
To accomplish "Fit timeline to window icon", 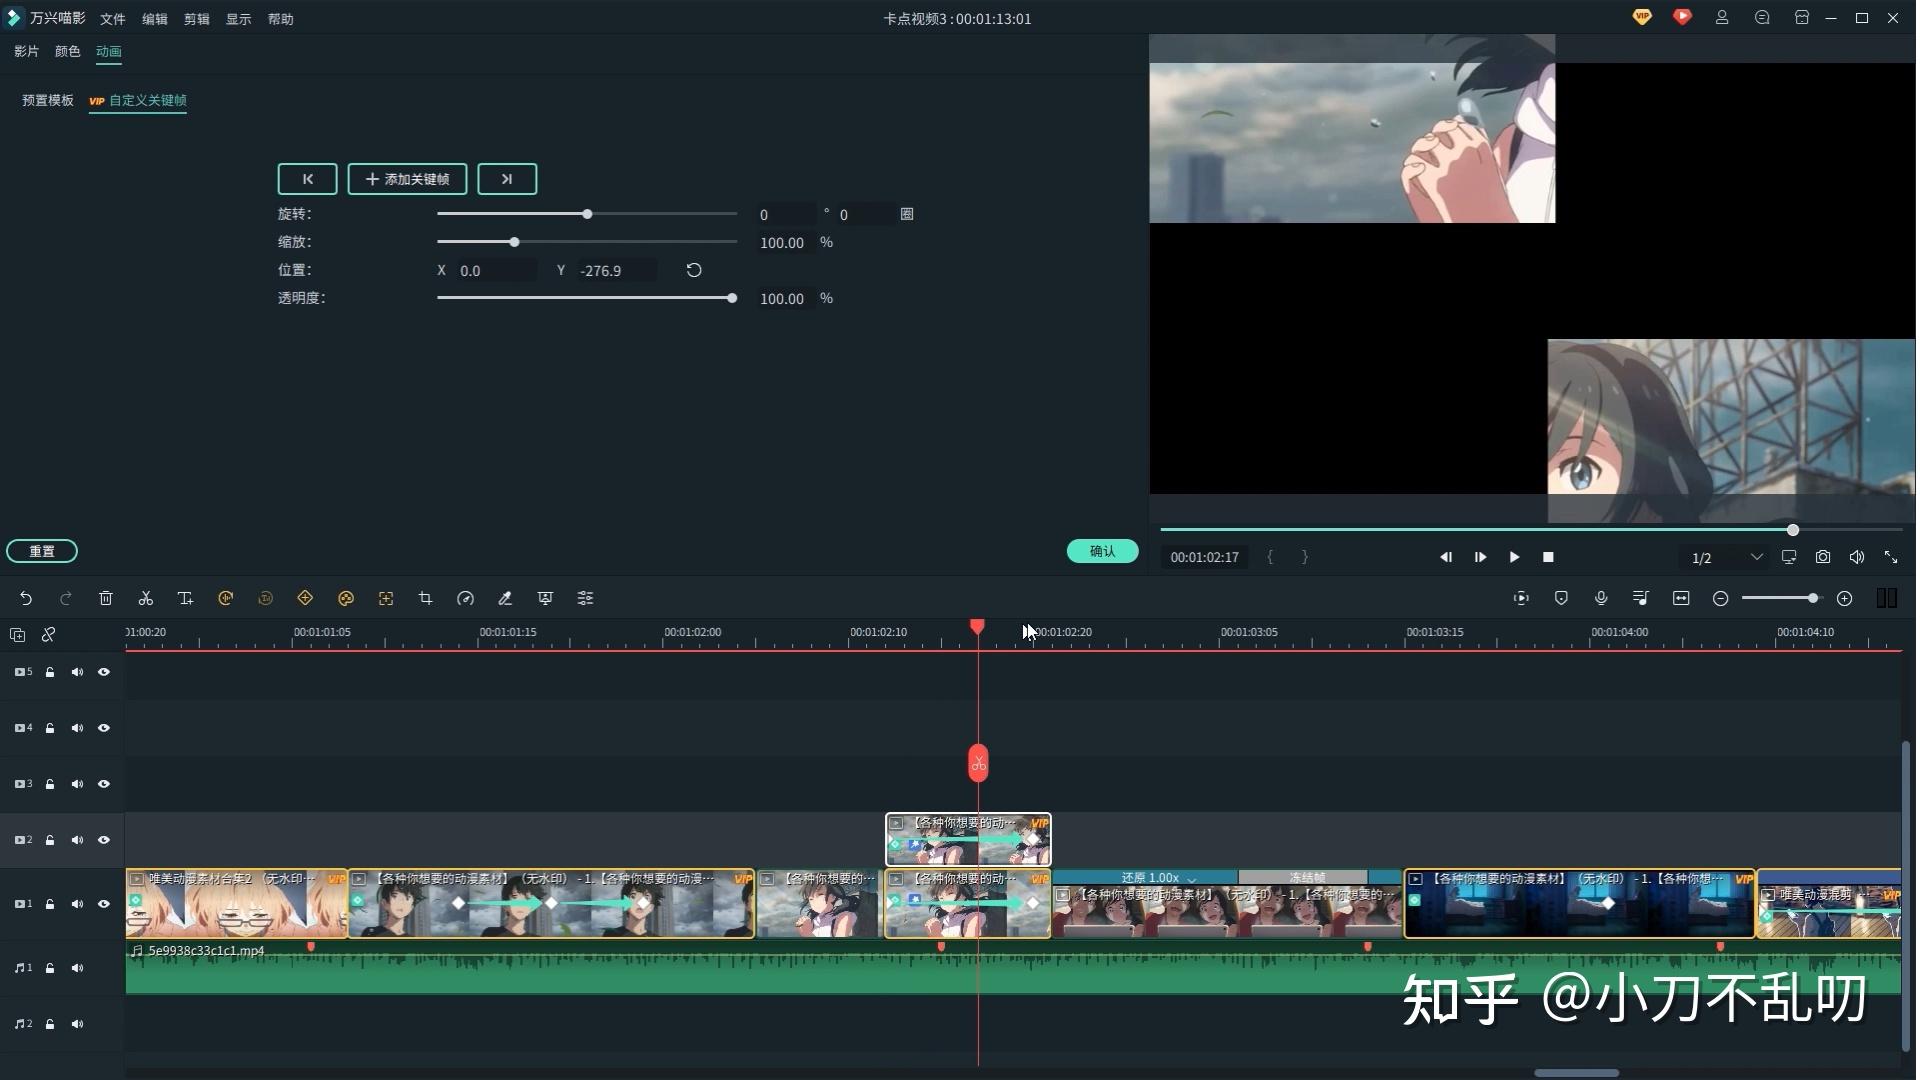I will 1681,598.
